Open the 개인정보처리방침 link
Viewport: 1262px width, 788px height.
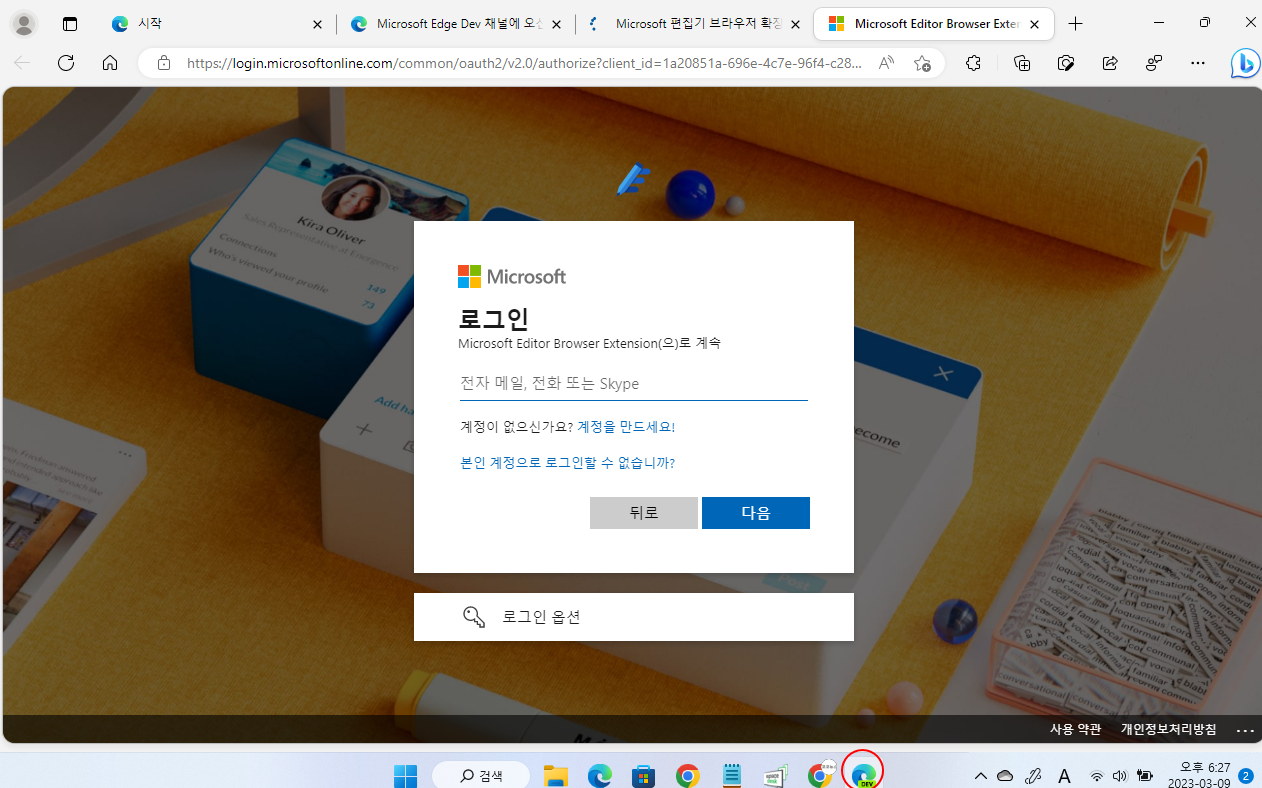pyautogui.click(x=1168, y=730)
